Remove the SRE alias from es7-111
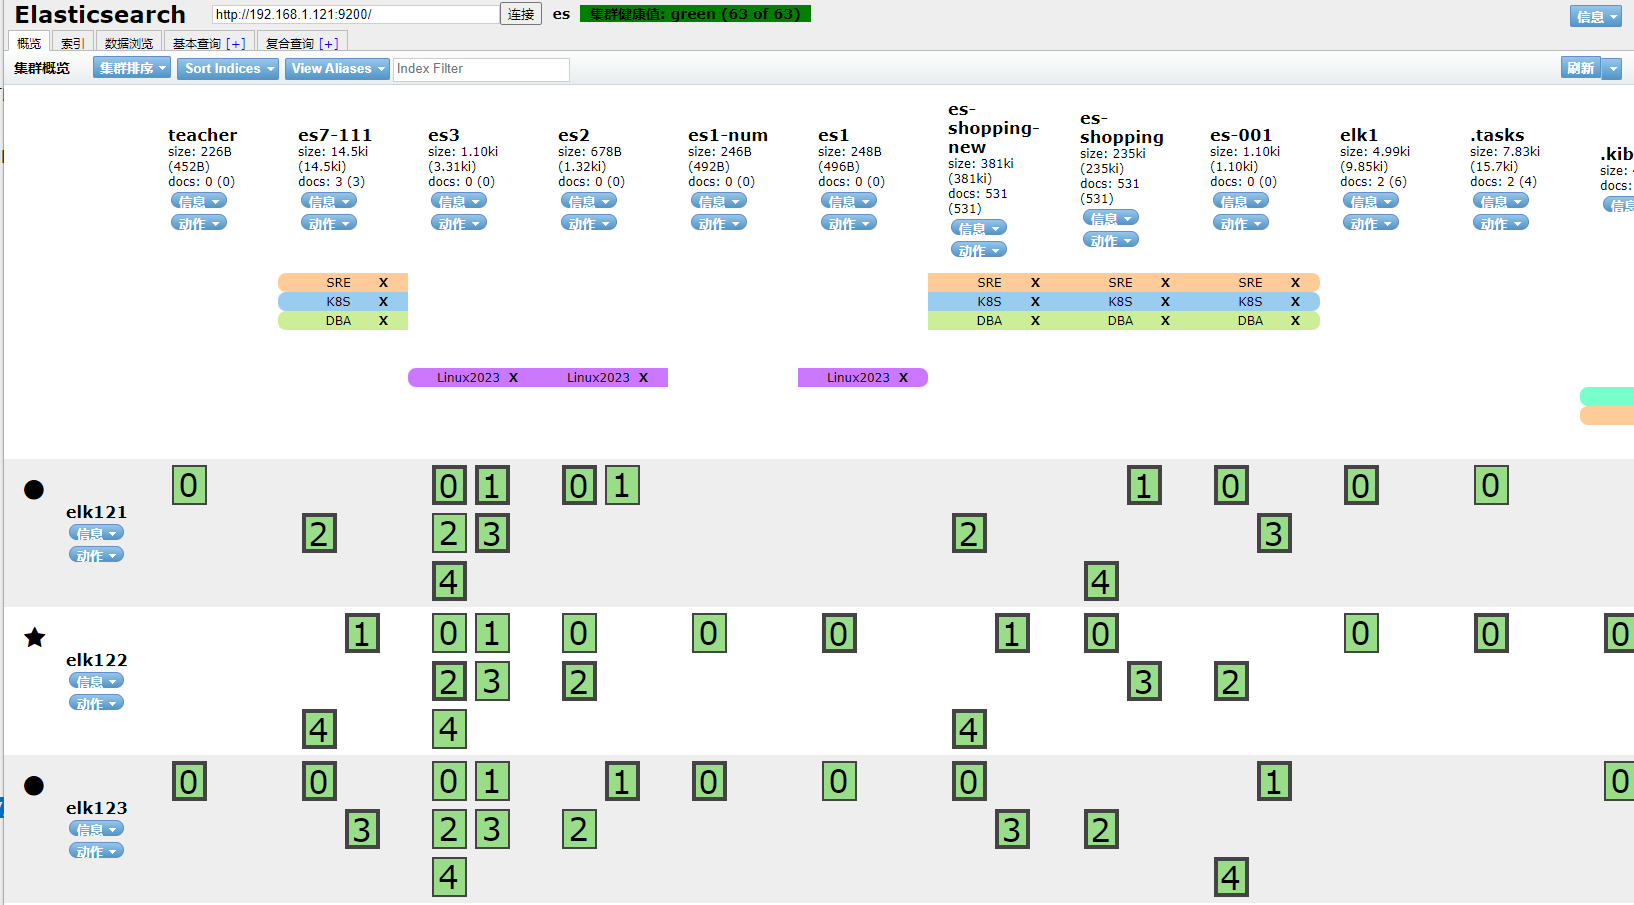 point(383,283)
